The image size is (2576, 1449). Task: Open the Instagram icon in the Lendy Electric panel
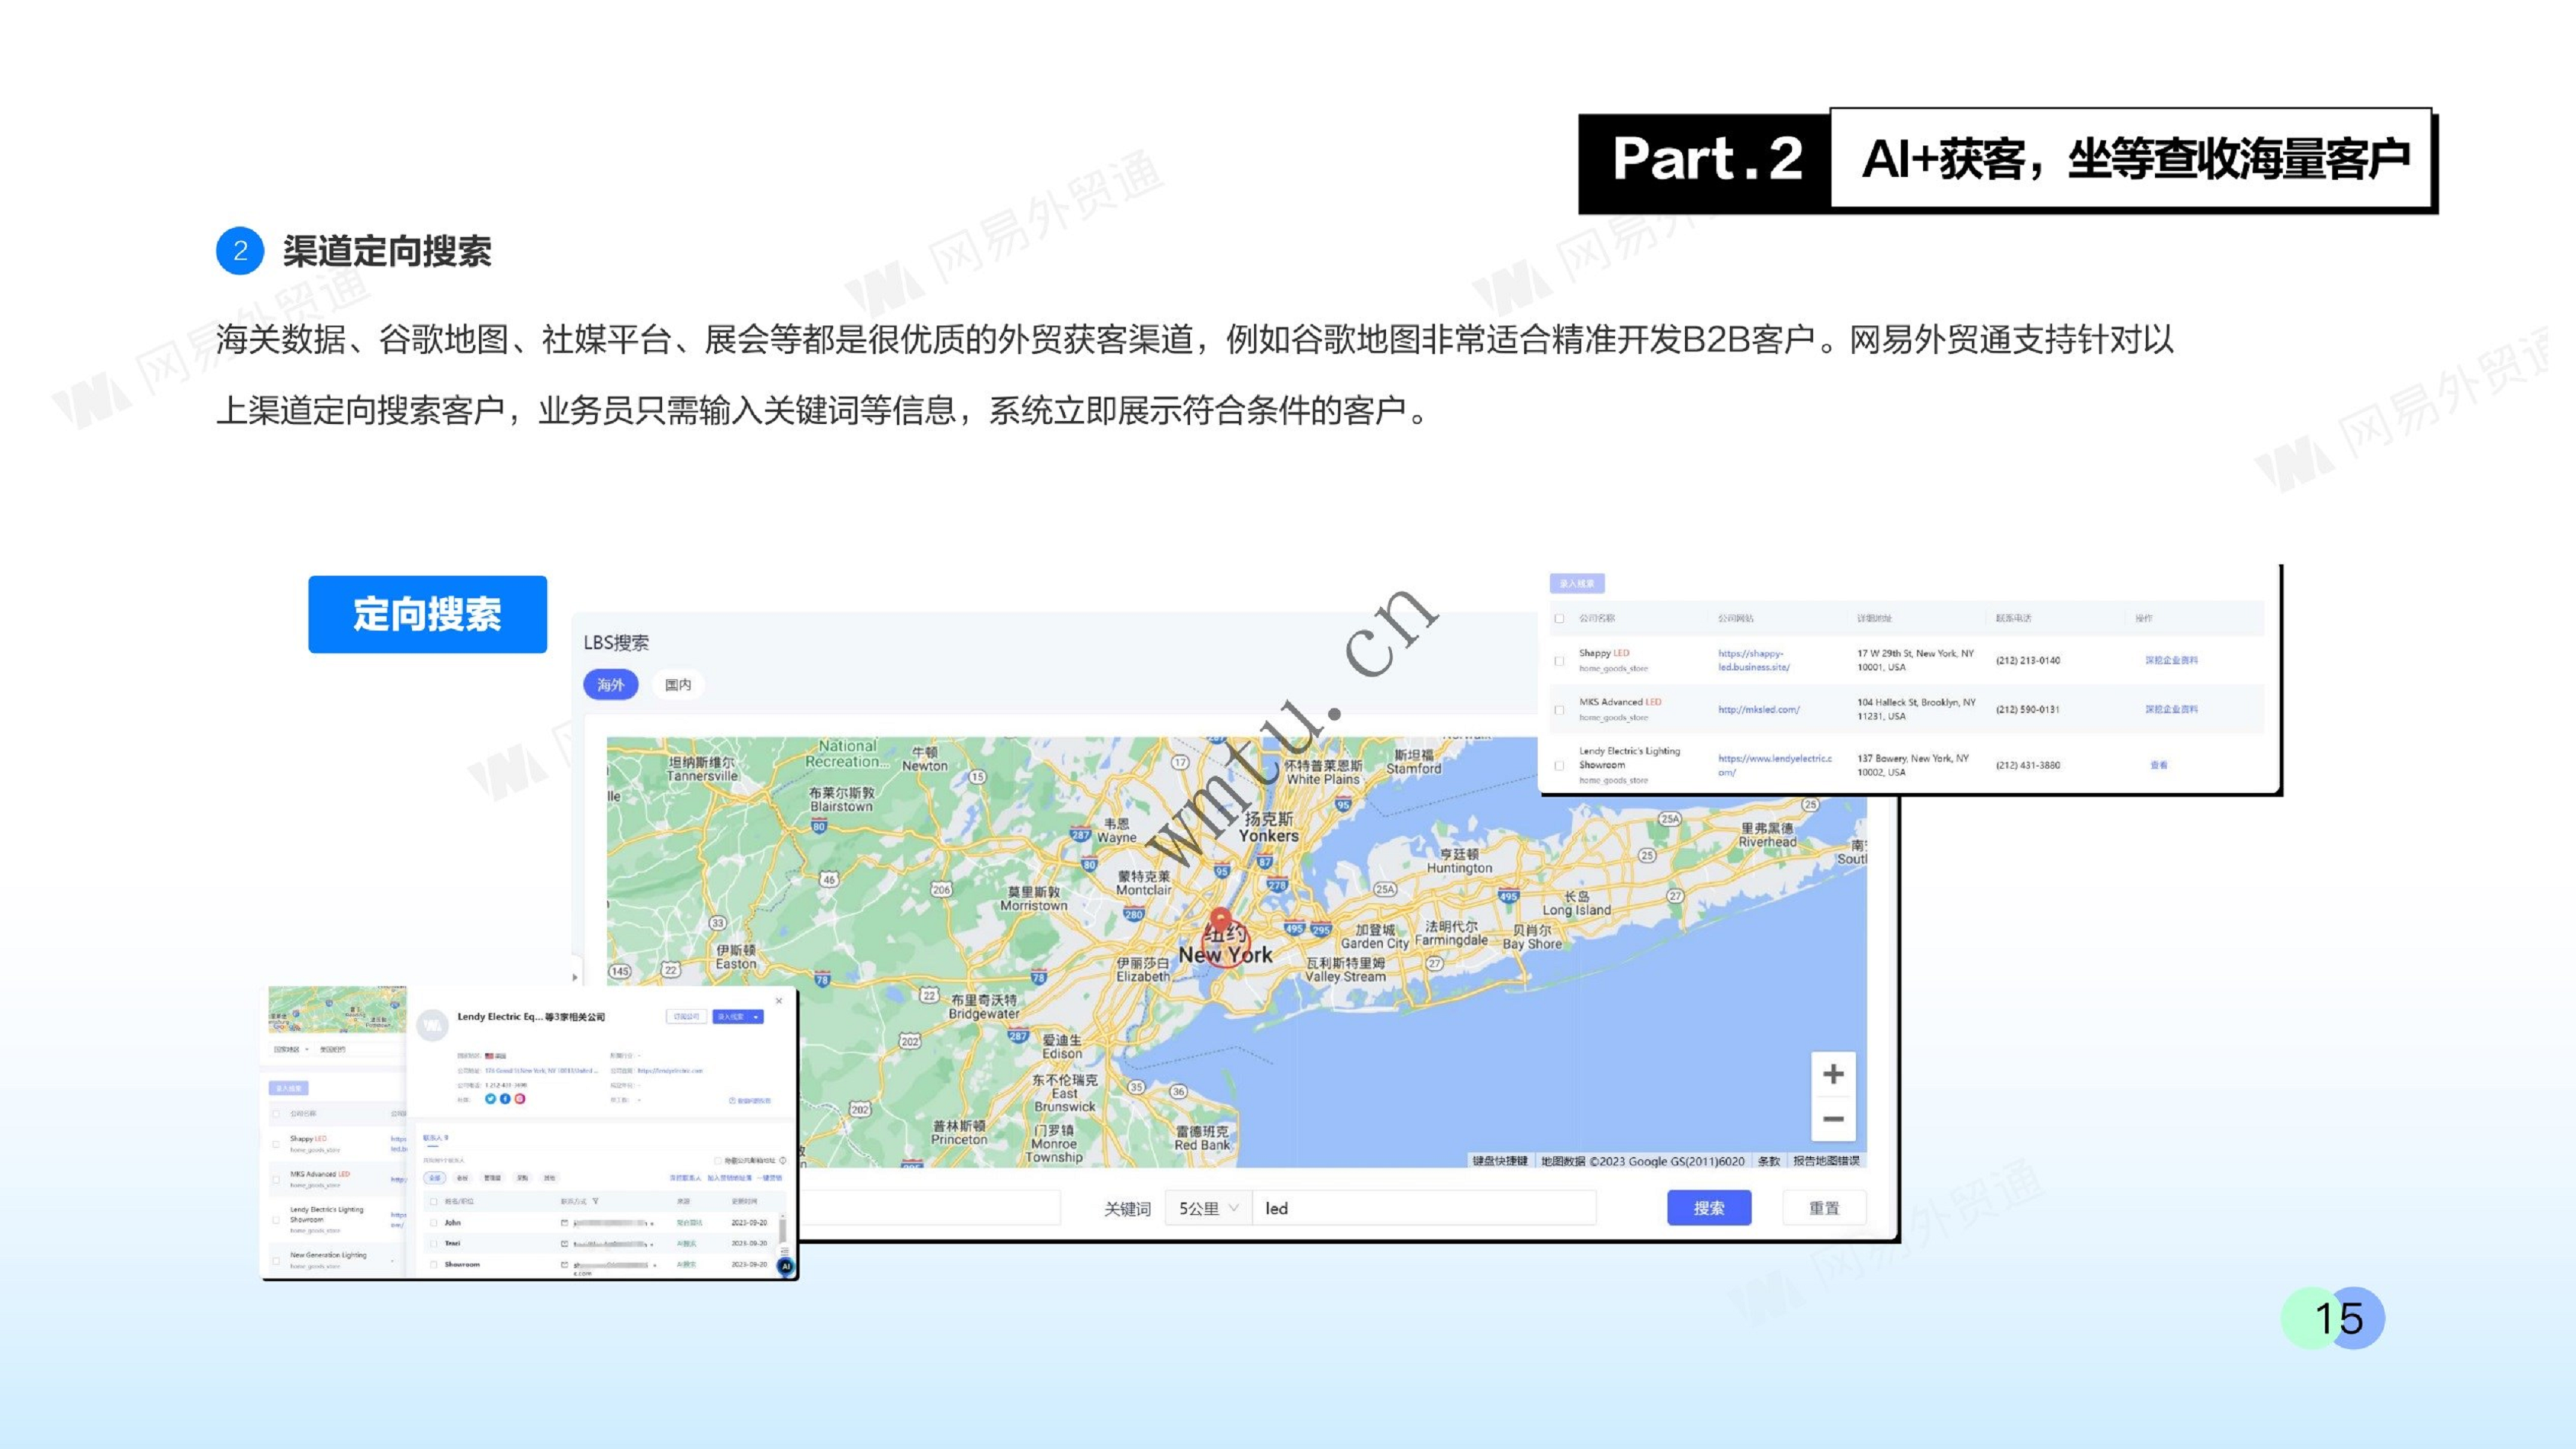coord(520,1099)
